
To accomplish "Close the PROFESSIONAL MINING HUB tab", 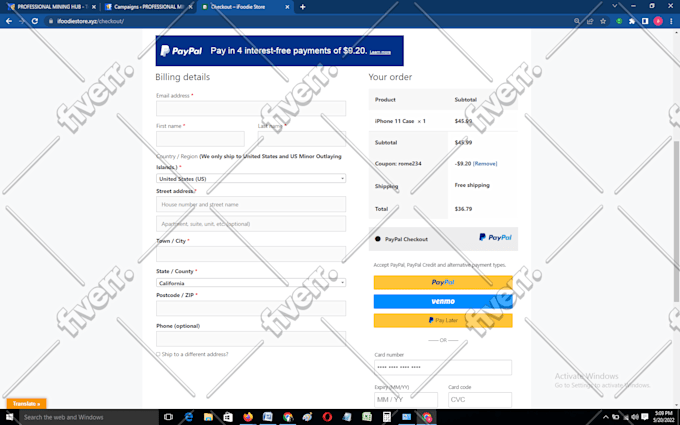I will click(94, 7).
